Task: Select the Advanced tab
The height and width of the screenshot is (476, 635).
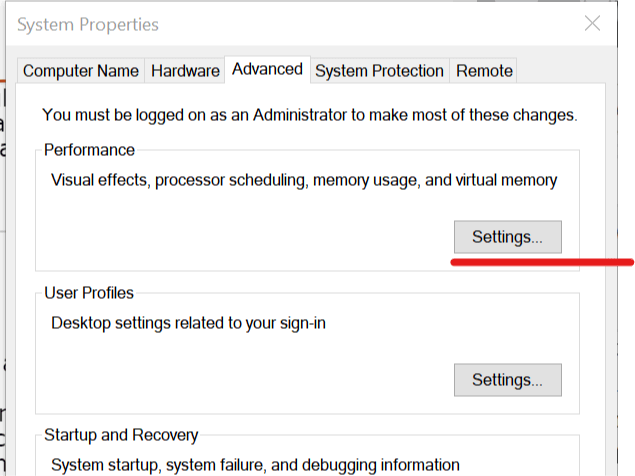Action: click(x=267, y=69)
